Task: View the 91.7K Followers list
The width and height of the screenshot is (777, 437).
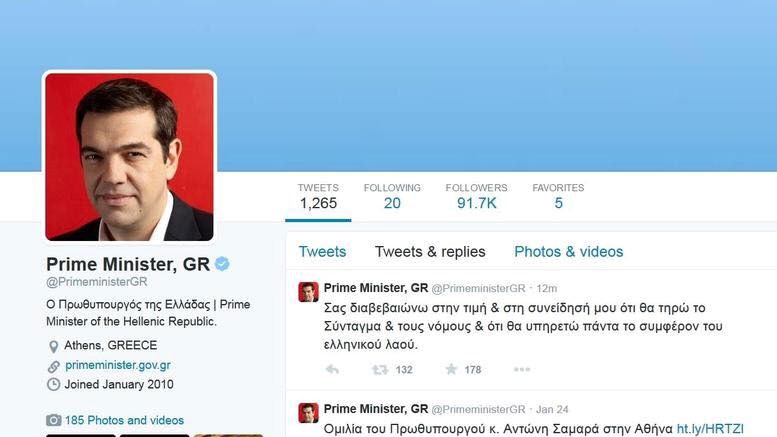Action: [476, 197]
